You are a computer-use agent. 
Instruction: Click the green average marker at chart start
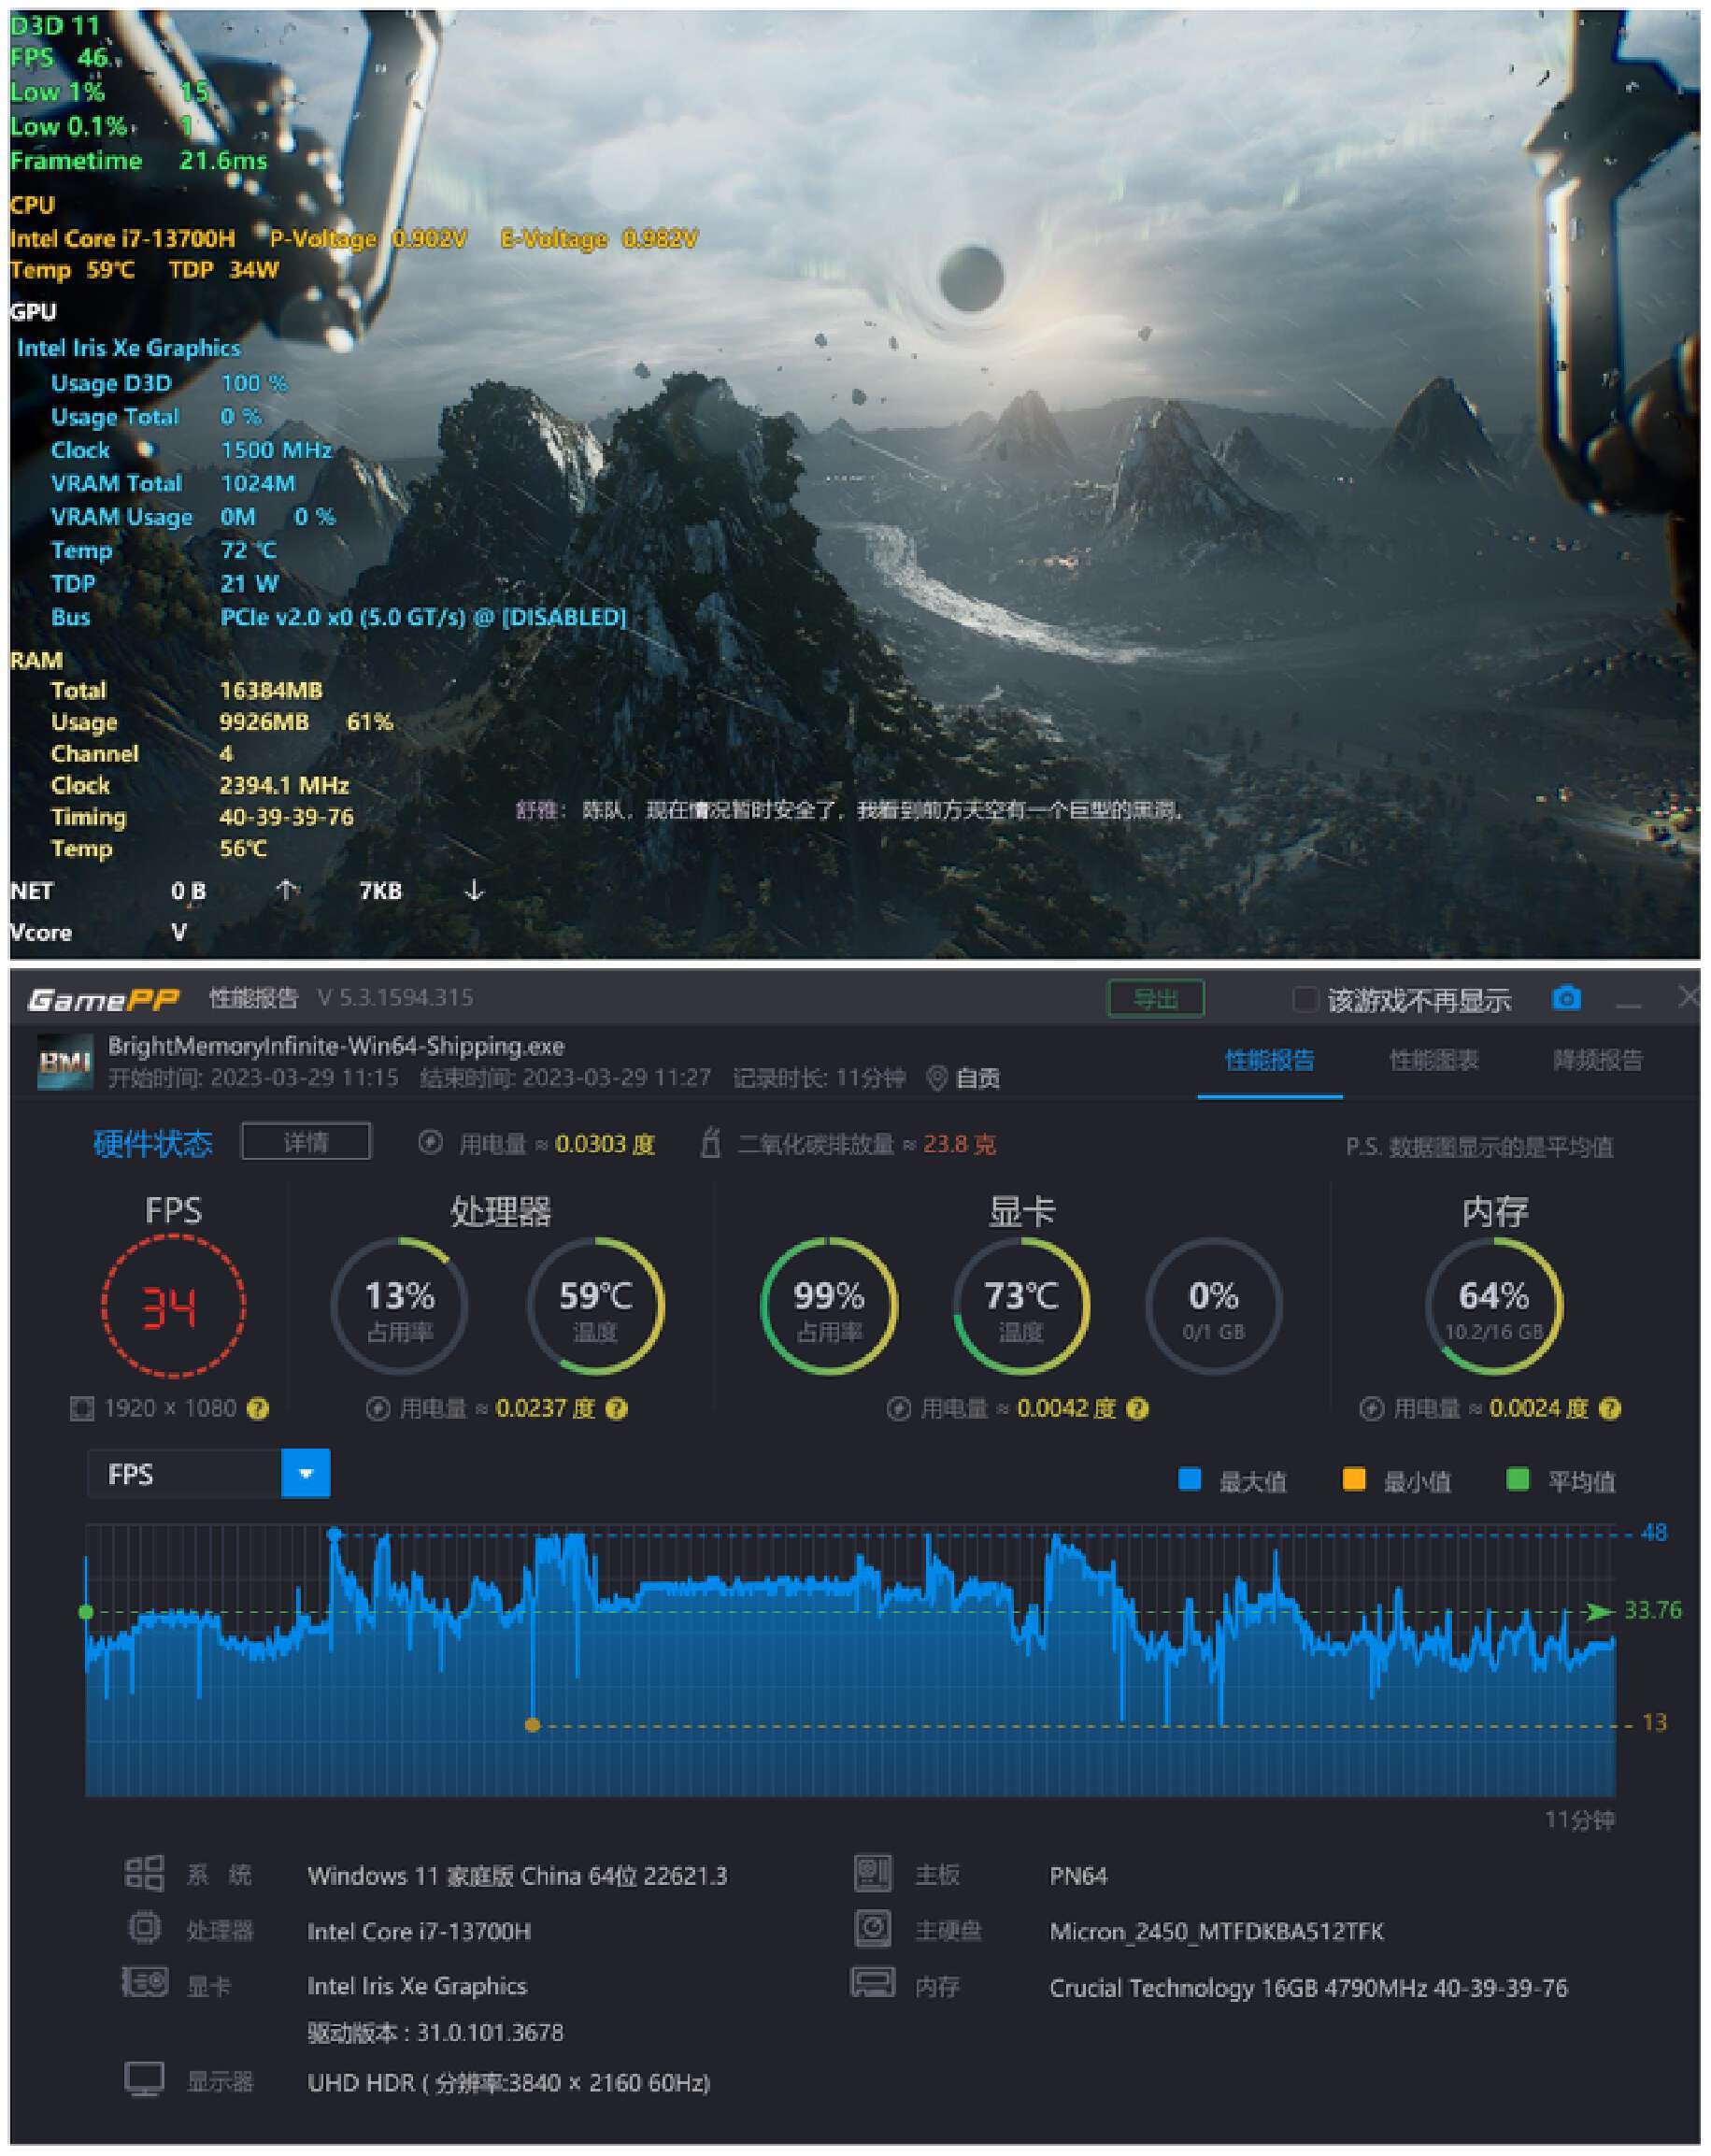(x=86, y=1612)
